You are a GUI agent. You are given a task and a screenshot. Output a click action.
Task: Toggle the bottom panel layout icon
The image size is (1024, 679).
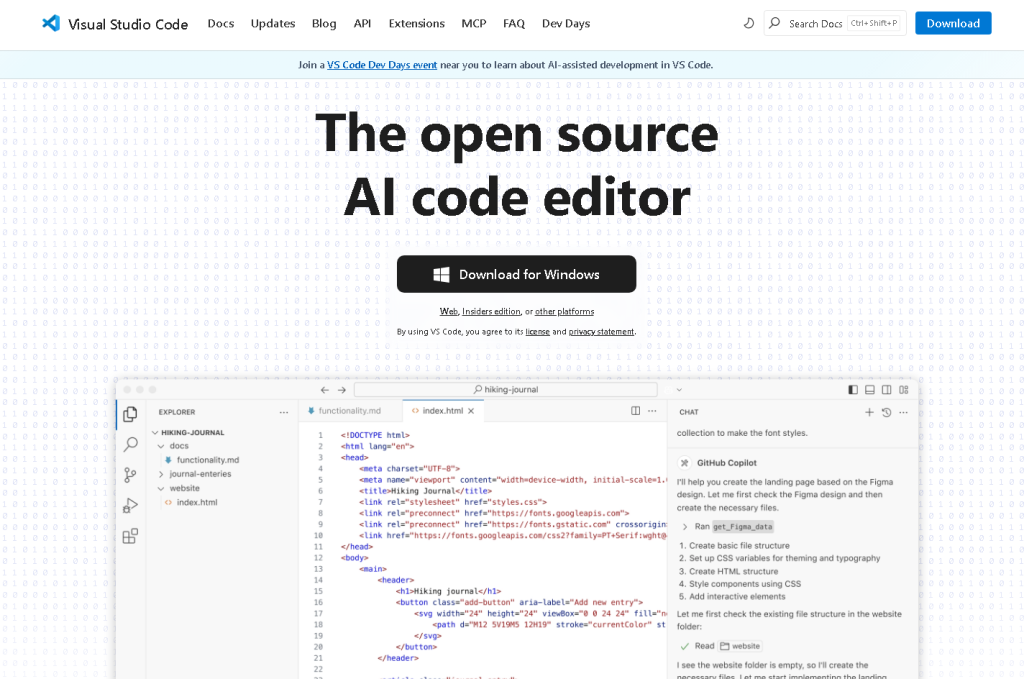tap(870, 389)
